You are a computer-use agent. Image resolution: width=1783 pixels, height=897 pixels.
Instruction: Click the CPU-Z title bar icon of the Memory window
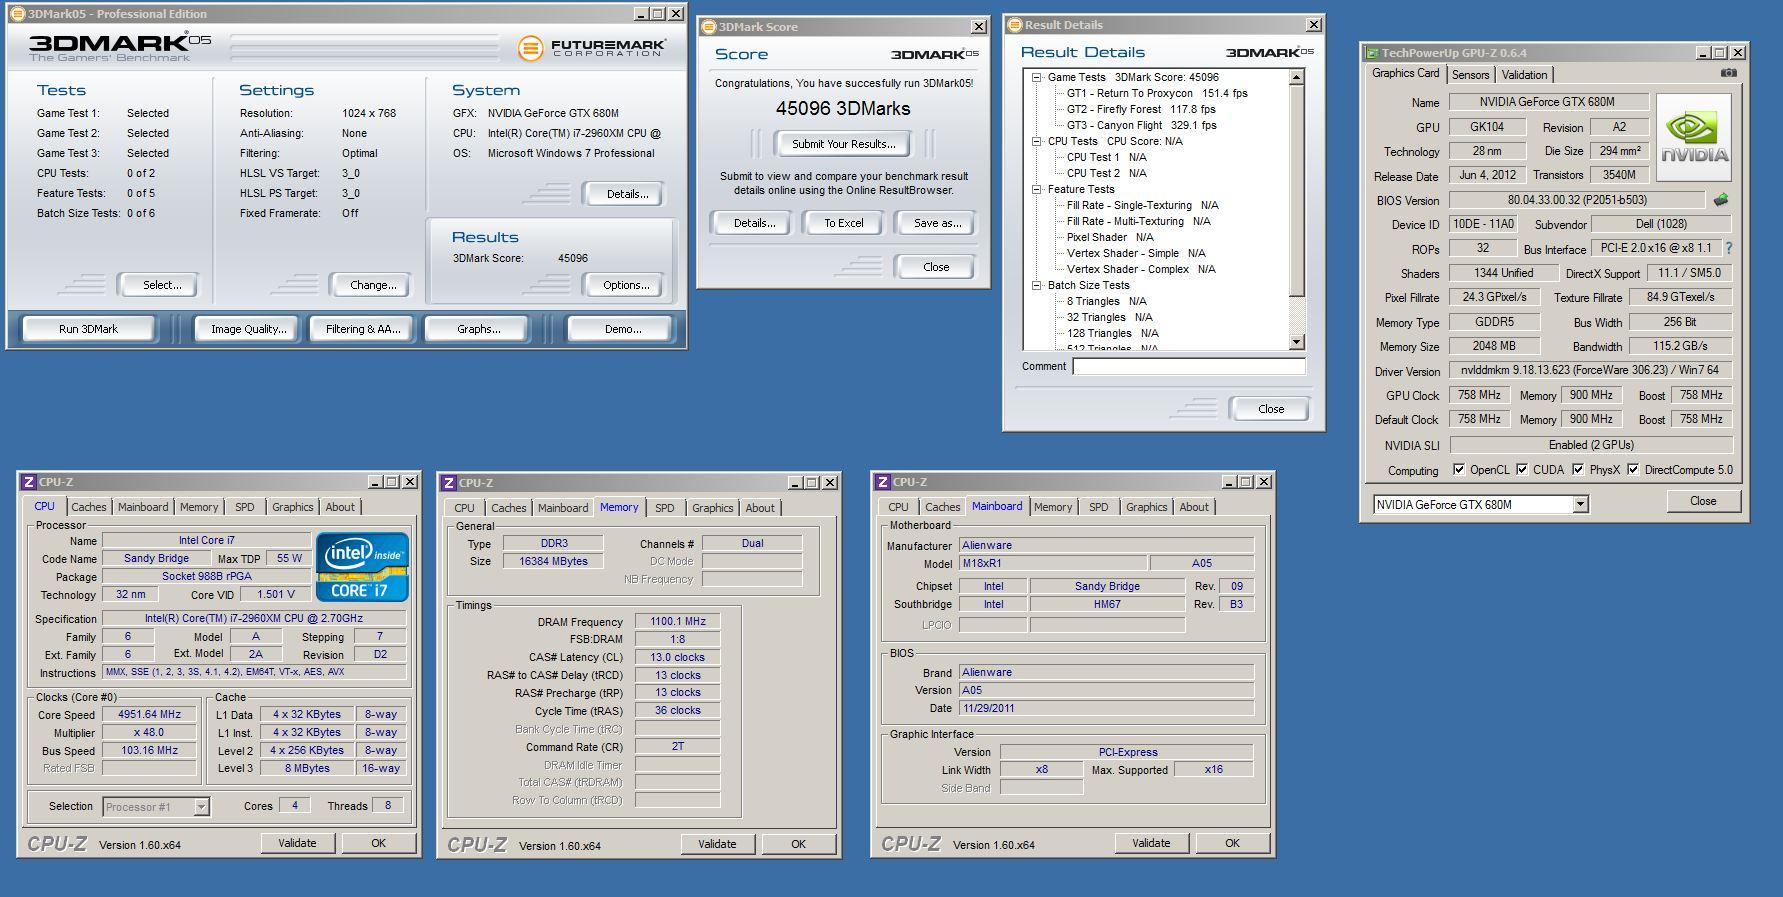tap(449, 482)
